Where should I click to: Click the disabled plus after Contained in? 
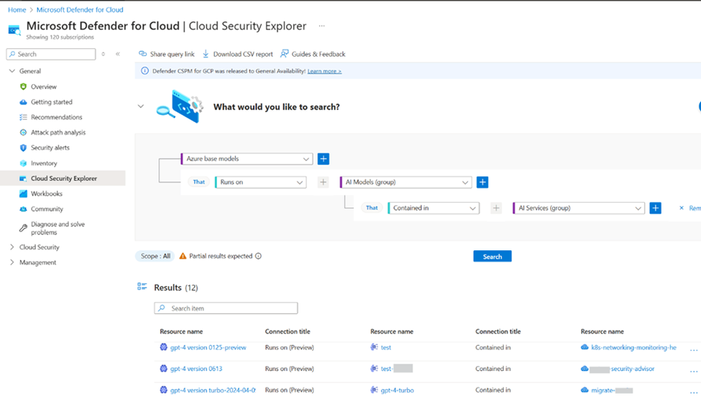click(x=496, y=208)
